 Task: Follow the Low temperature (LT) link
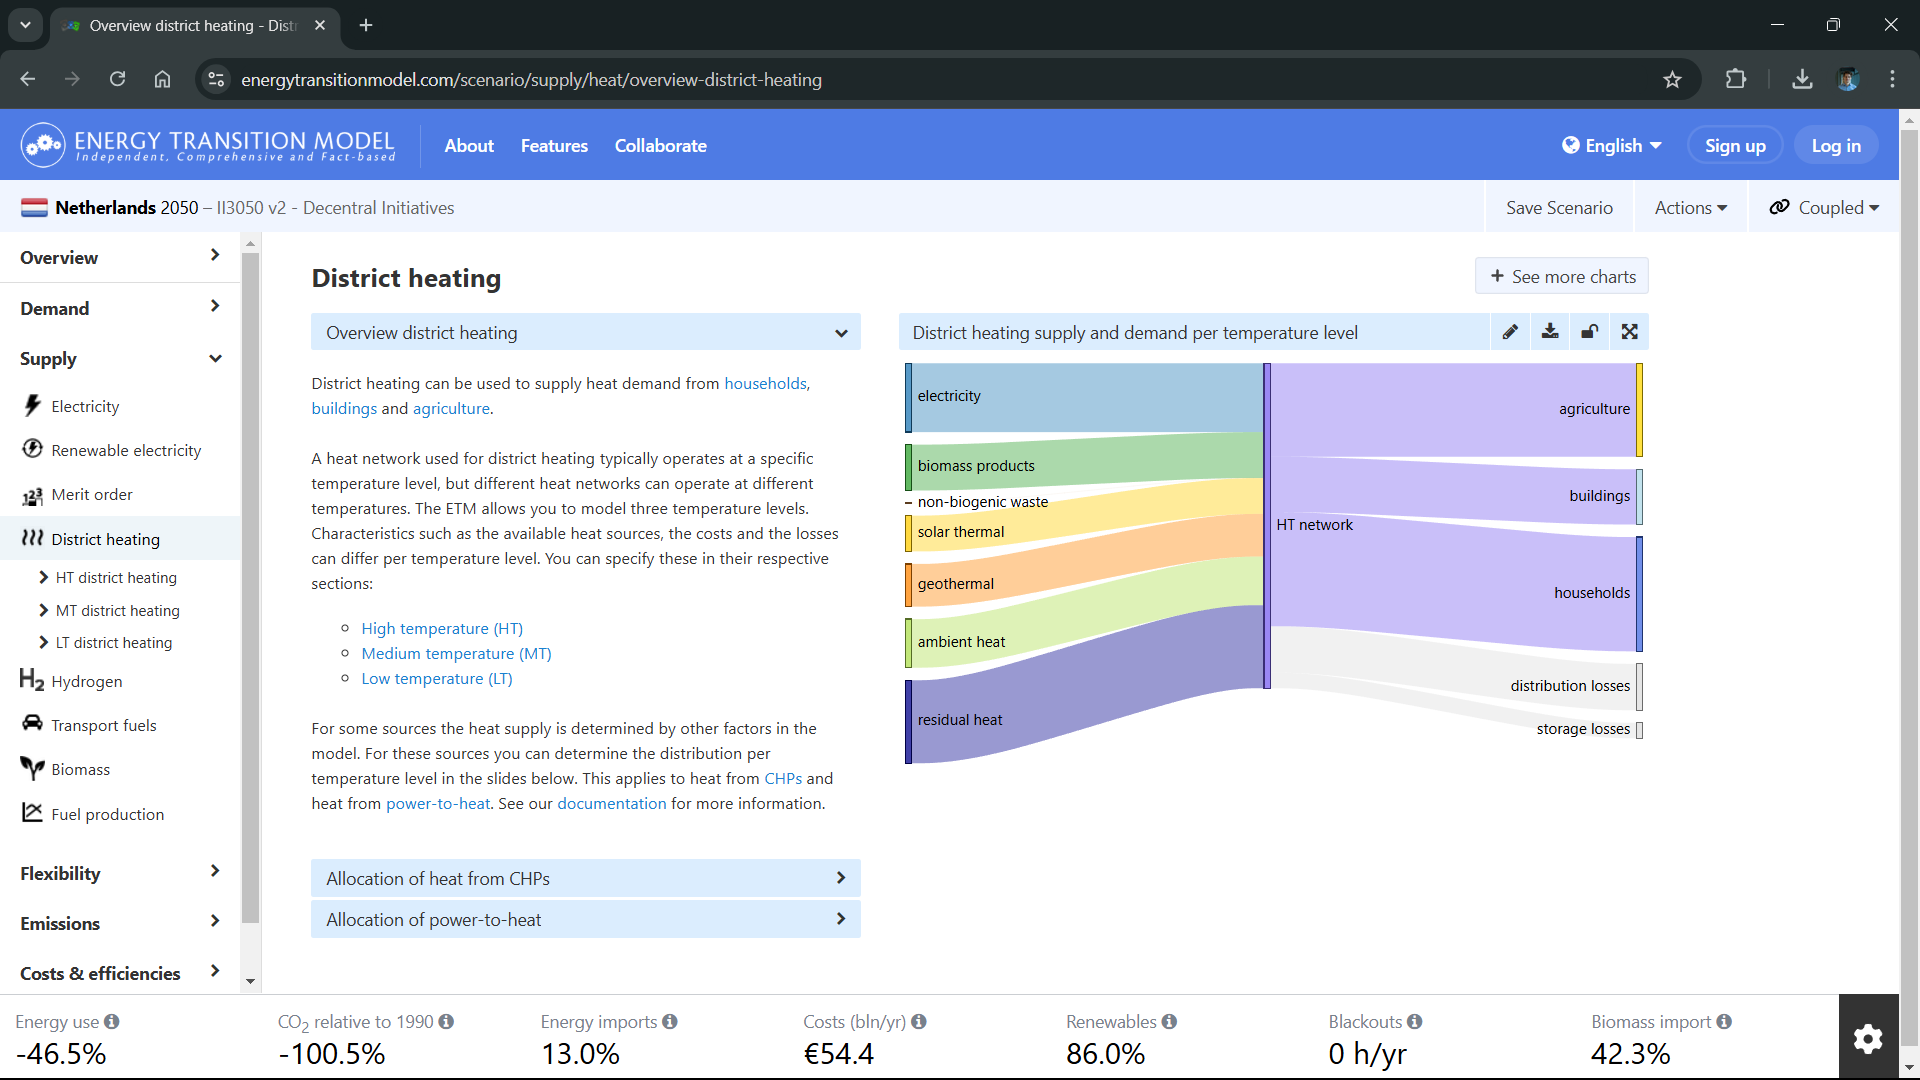coord(437,679)
